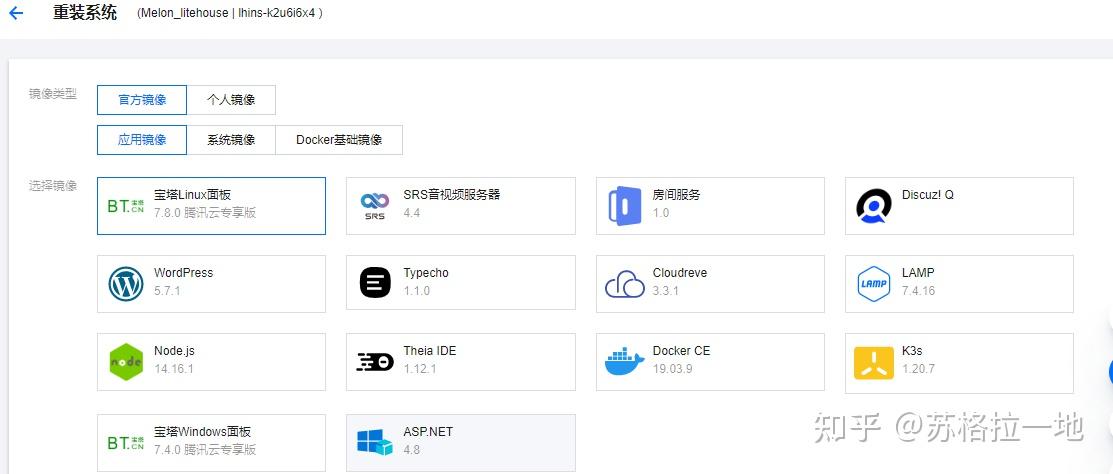This screenshot has height=474, width=1113.
Task: Open the Docker基础镜像 tab
Action: tap(339, 140)
